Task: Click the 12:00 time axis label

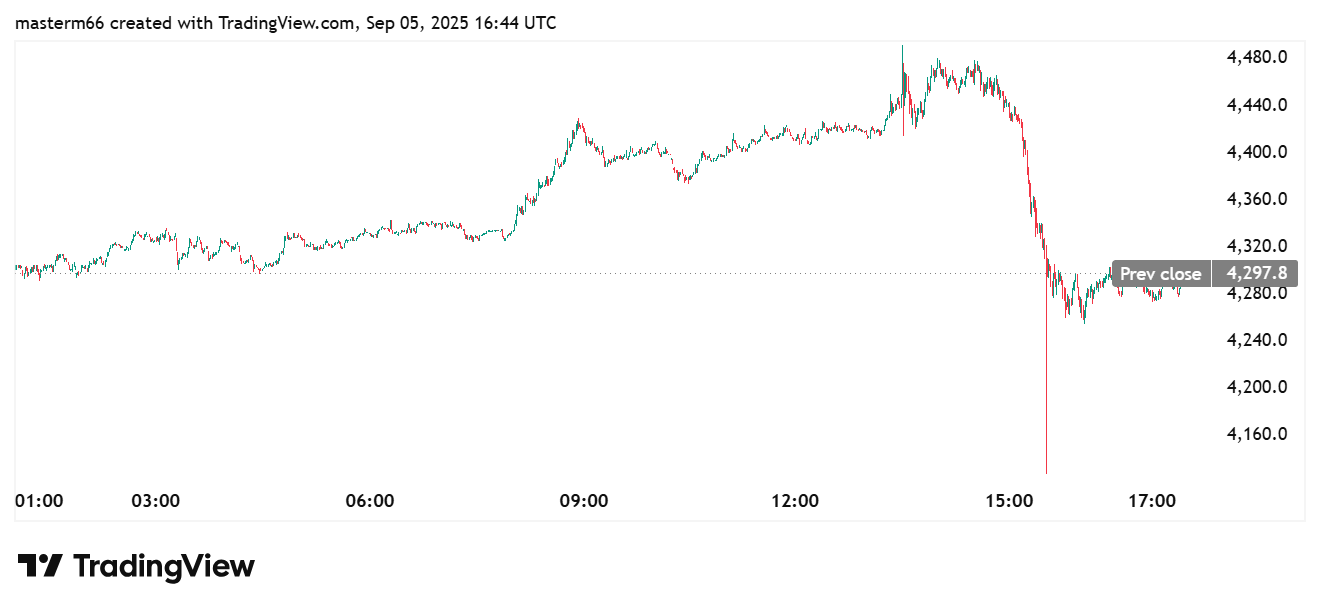Action: tap(796, 500)
